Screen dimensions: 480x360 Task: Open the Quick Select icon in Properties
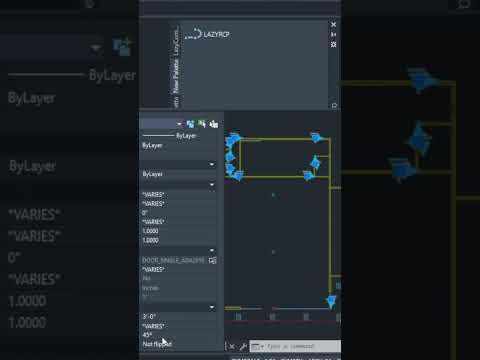point(214,124)
